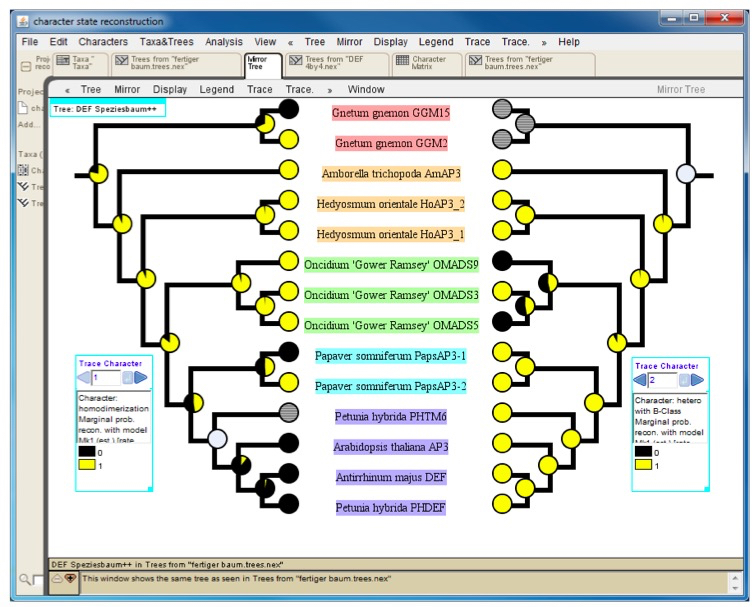Select taxon Papaver somniferum PapsAP3-1

click(391, 356)
